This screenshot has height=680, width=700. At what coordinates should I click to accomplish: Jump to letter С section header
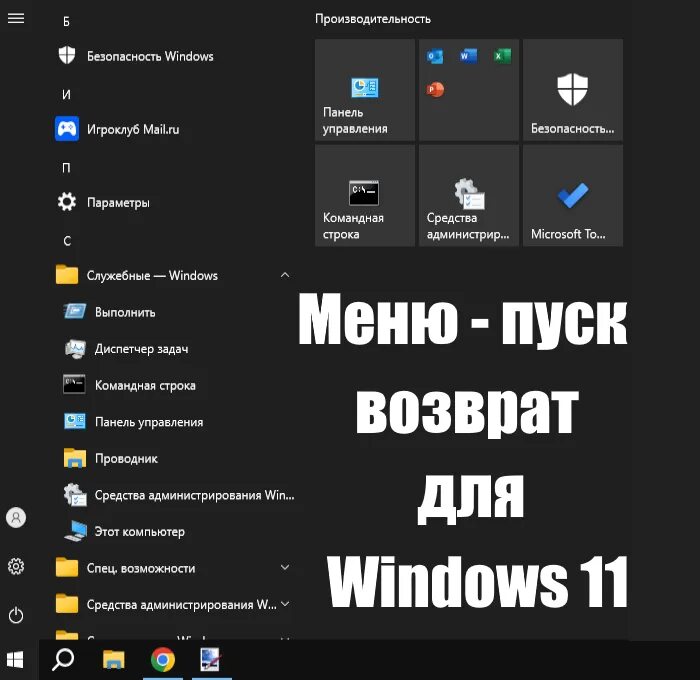pos(67,241)
